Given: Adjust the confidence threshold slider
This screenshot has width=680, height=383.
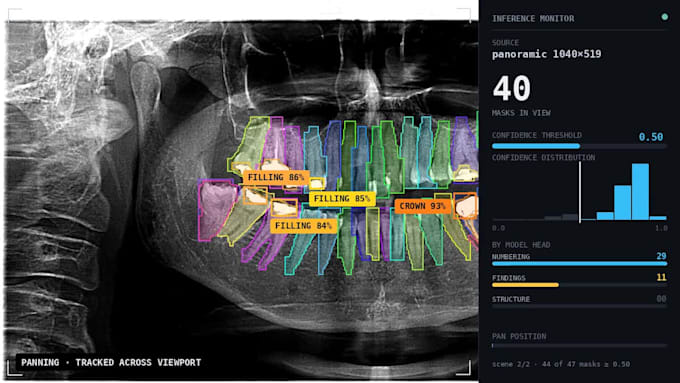Looking at the screenshot, I should (x=579, y=146).
